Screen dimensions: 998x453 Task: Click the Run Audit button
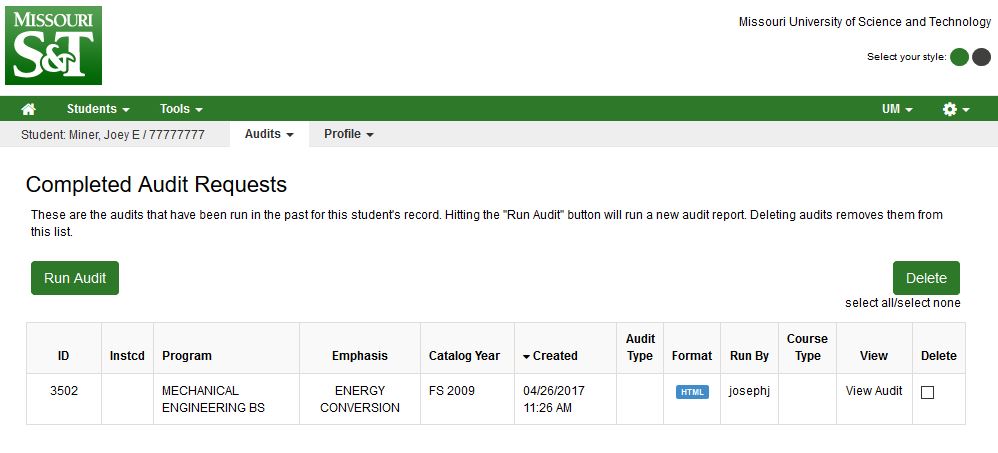pos(75,278)
